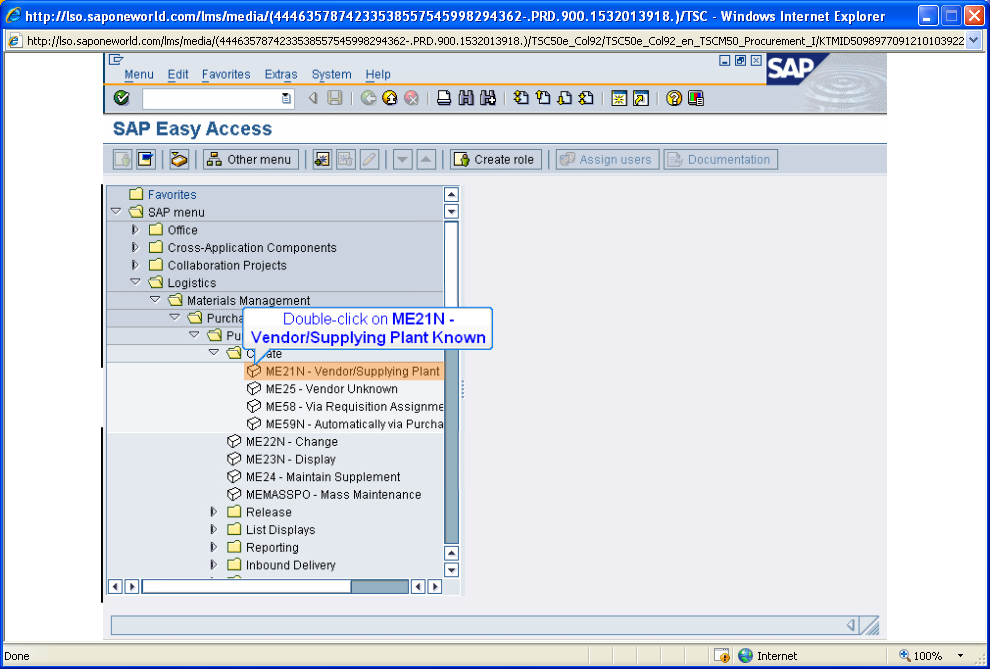Click the green Back arrow icon
Viewport: 990px width, 669px height.
(x=369, y=98)
